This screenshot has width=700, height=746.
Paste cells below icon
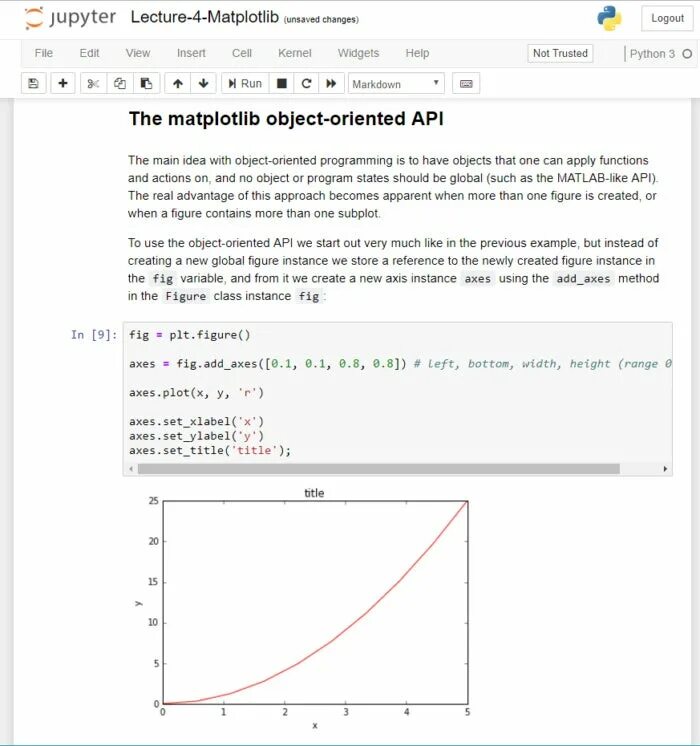tap(146, 84)
